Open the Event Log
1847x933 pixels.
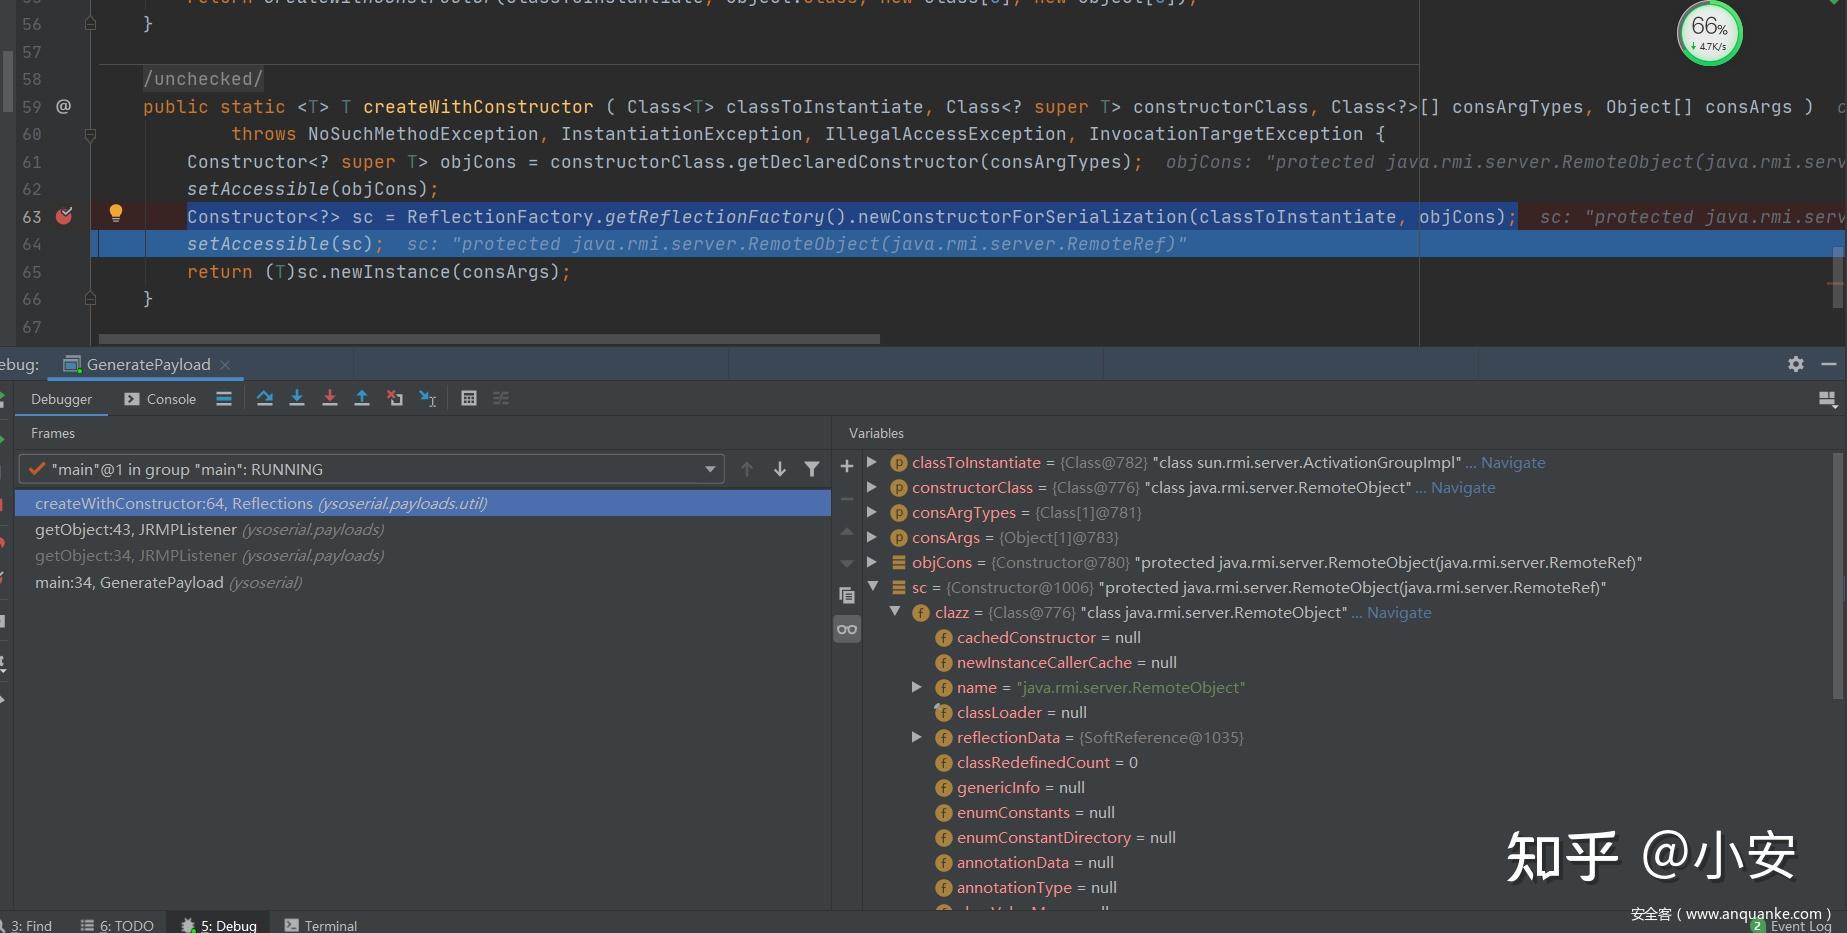tap(1790, 926)
